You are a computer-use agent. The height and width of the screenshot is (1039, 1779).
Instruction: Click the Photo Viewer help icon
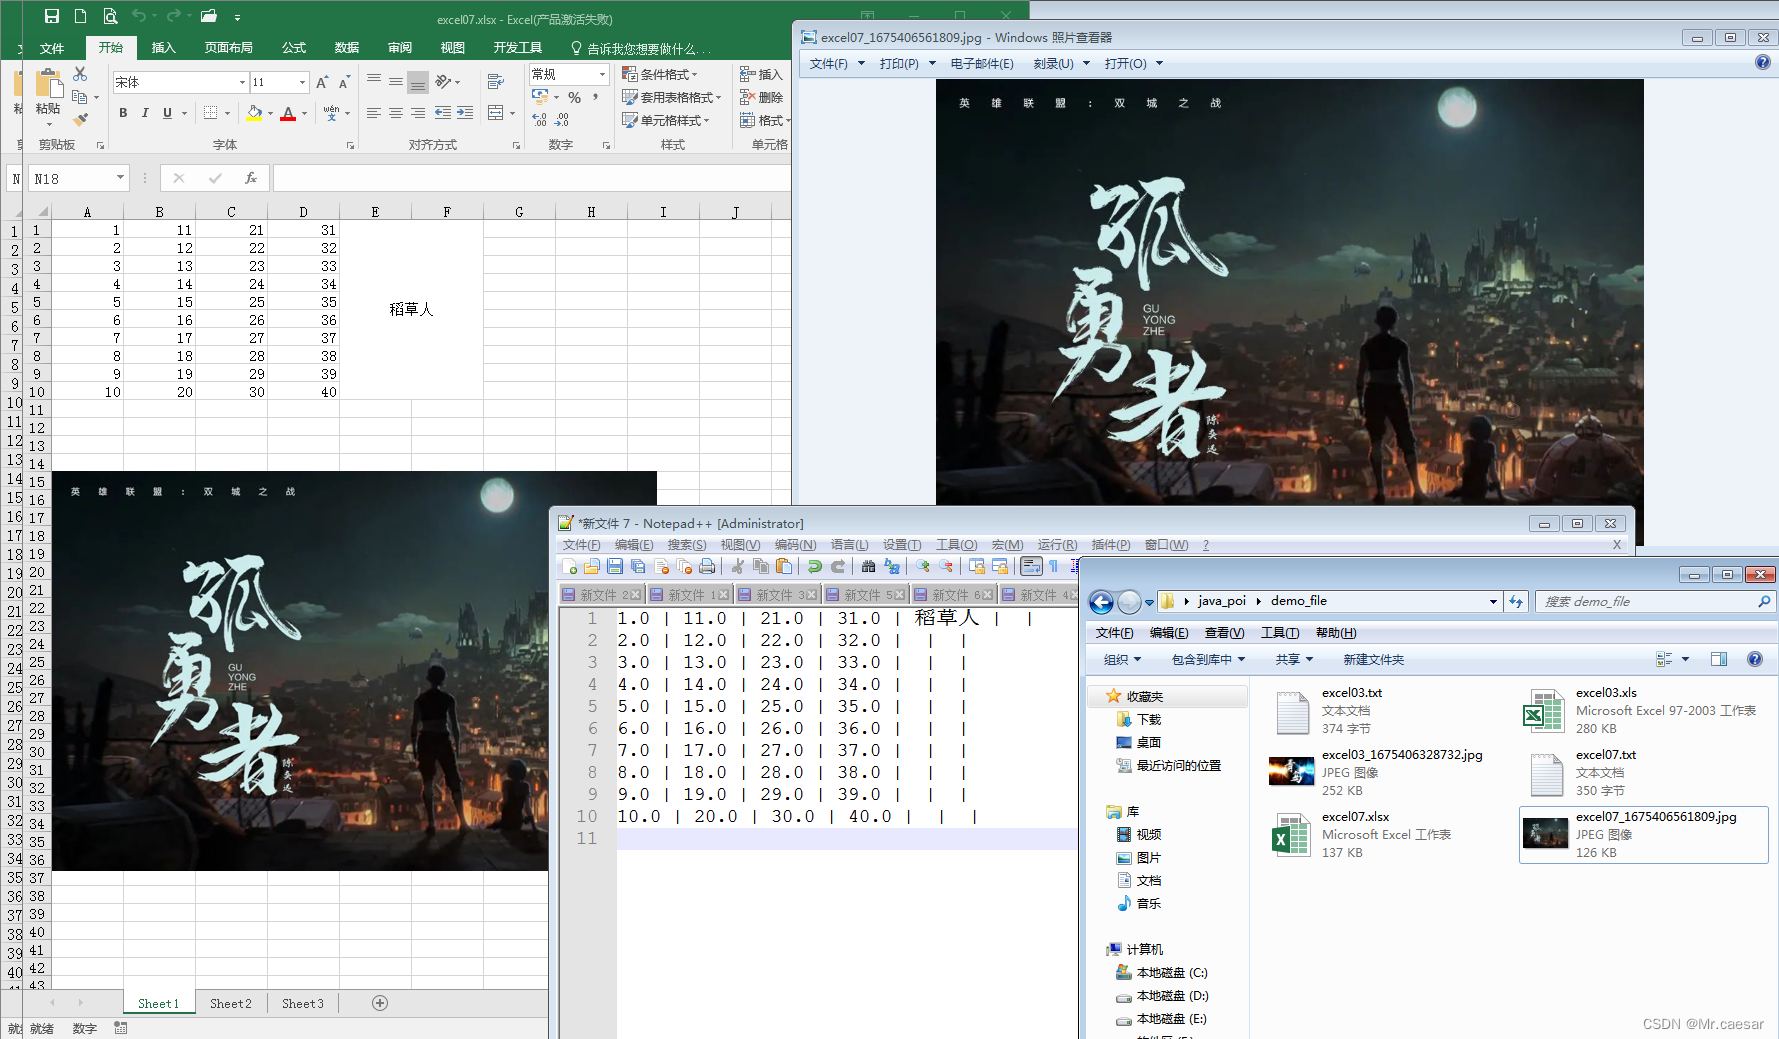(1762, 63)
